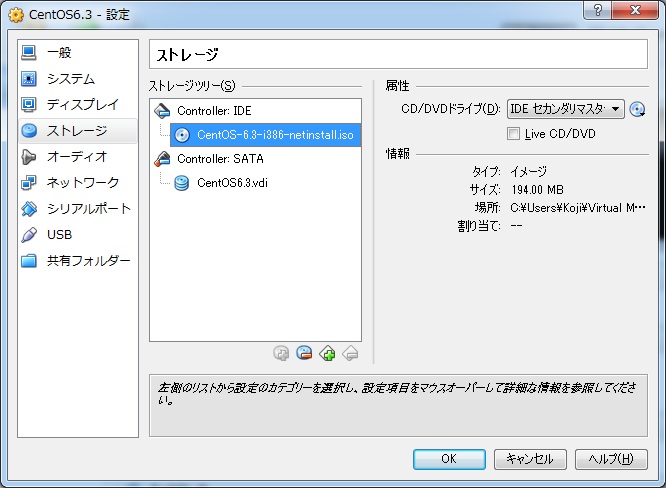Viewport: 666px width, 488px height.
Task: Click the CD disc icon of CentOS netinstall iso
Action: point(182,135)
